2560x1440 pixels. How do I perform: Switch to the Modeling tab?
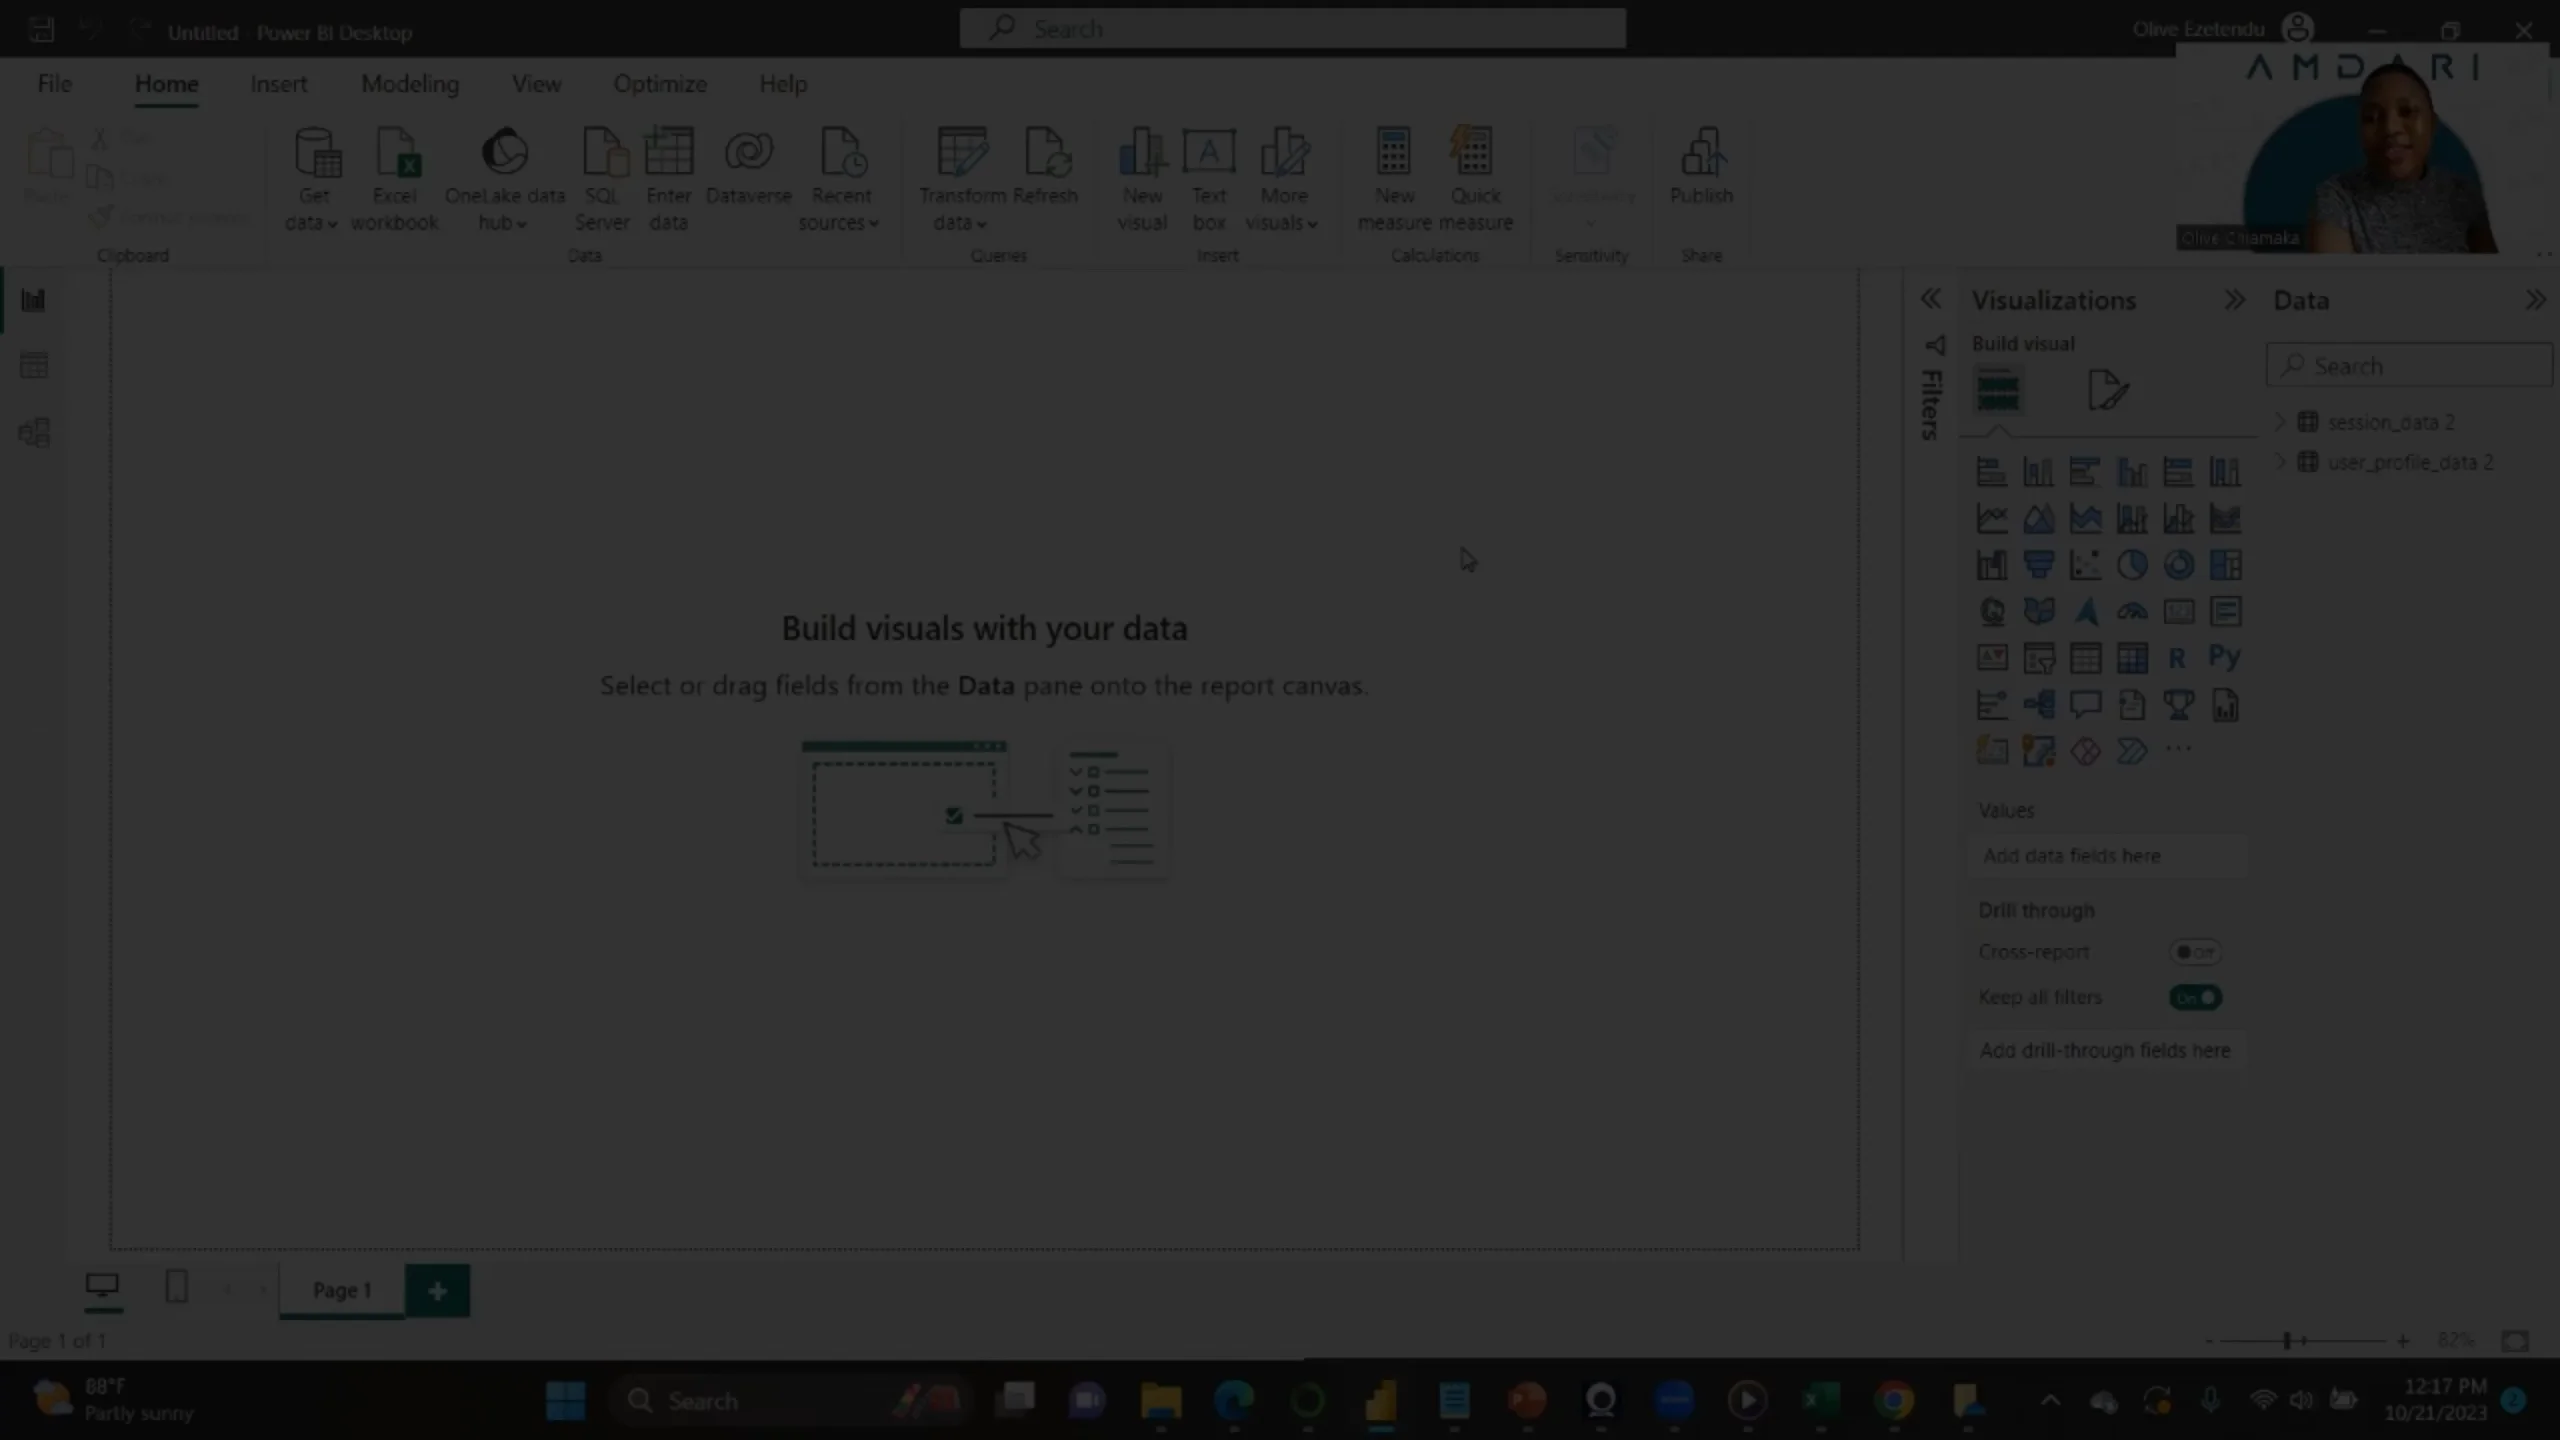[x=410, y=84]
